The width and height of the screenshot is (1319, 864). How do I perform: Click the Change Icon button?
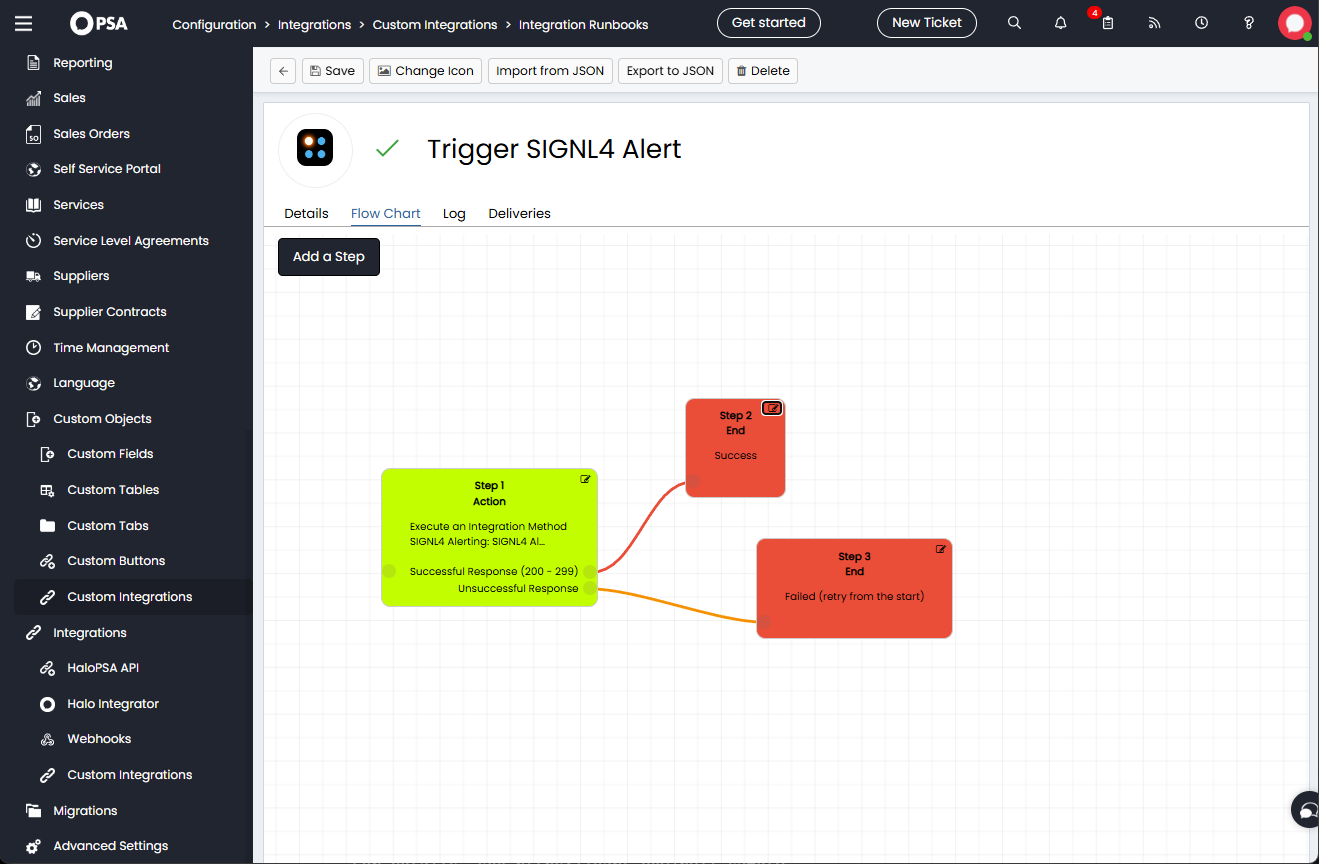pyautogui.click(x=425, y=71)
